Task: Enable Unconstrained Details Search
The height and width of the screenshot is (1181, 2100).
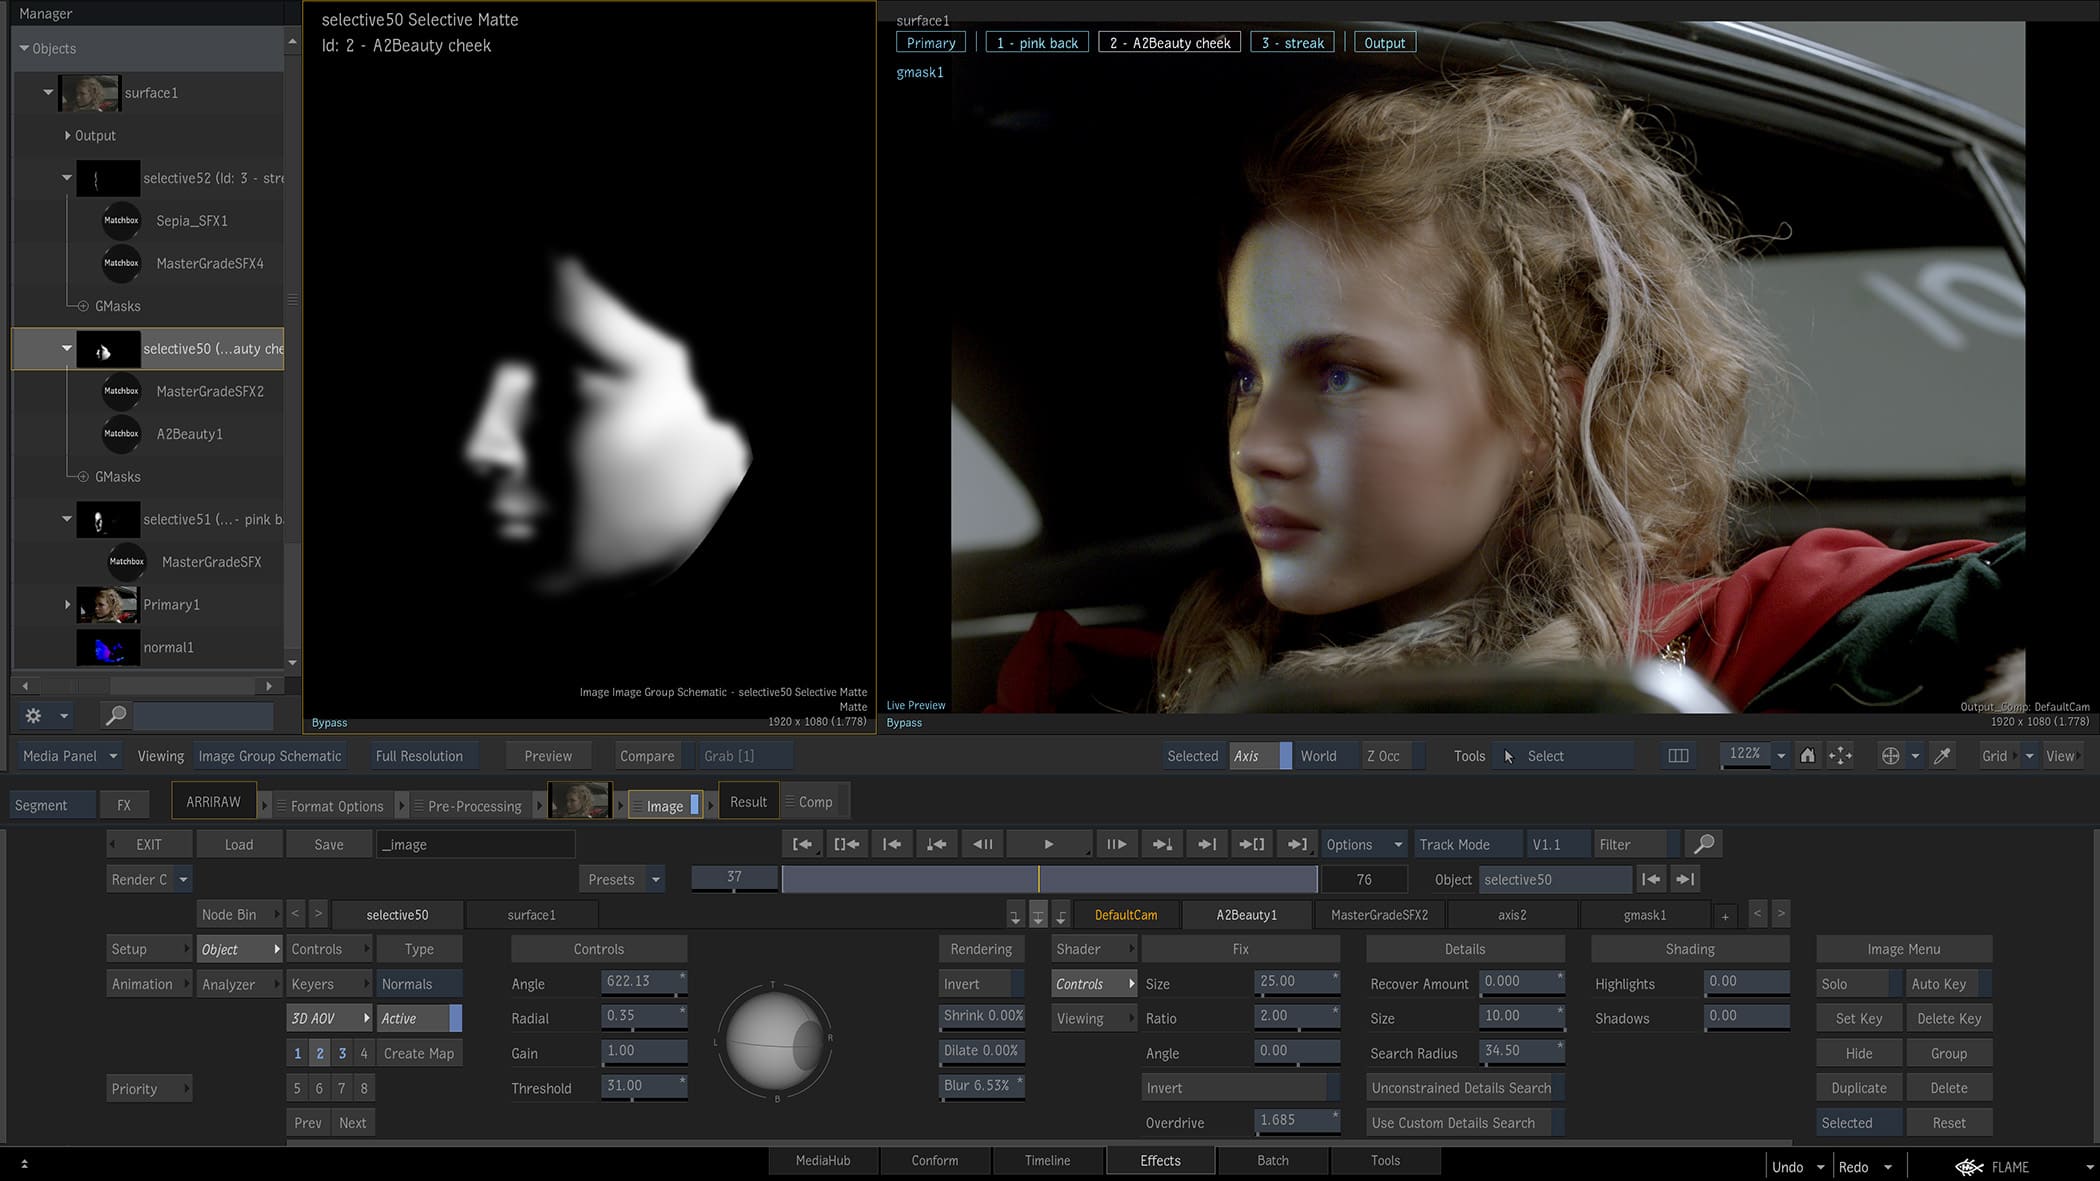Action: (1461, 1088)
